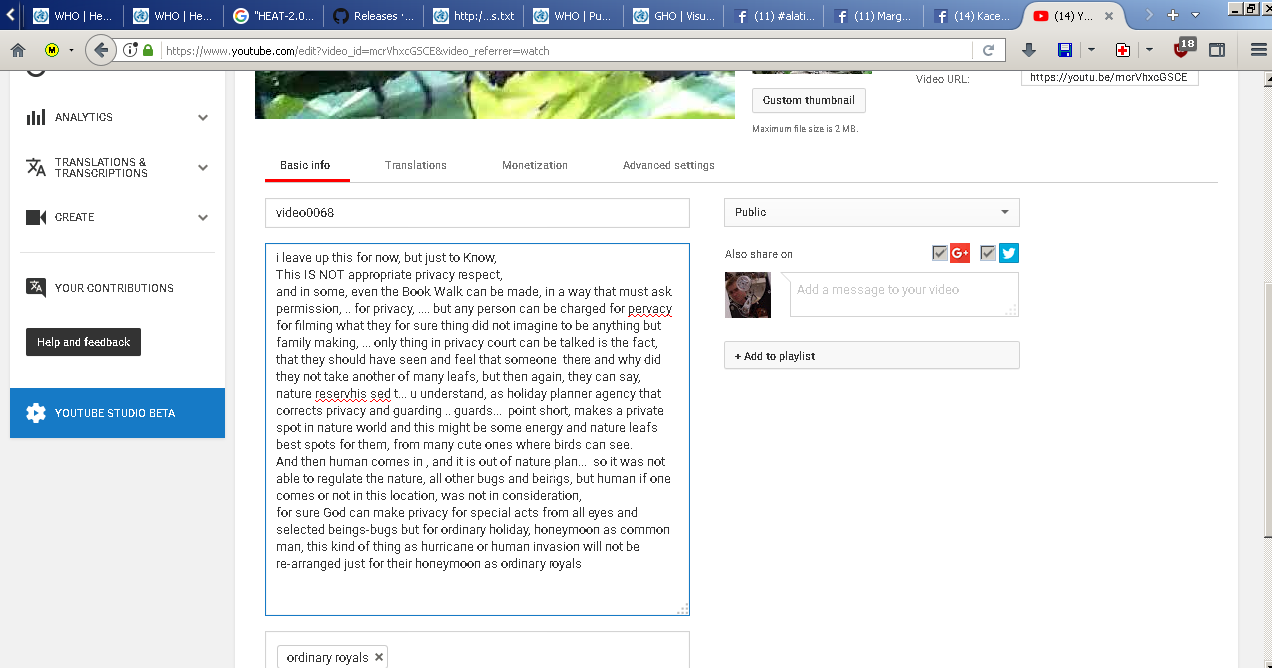The height and width of the screenshot is (668, 1272).
Task: Expand the Analytics chevron
Action: click(x=203, y=117)
